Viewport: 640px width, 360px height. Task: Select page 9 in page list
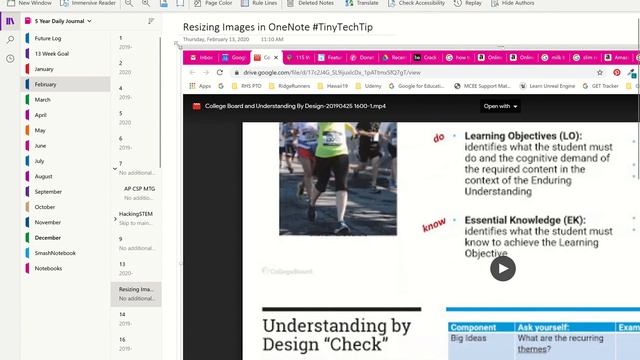point(136,244)
